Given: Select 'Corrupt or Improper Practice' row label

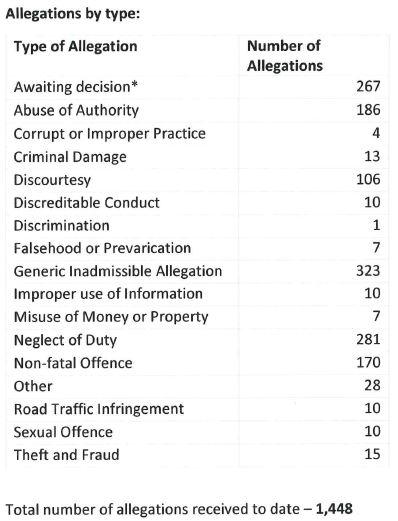Looking at the screenshot, I should pos(110,134).
